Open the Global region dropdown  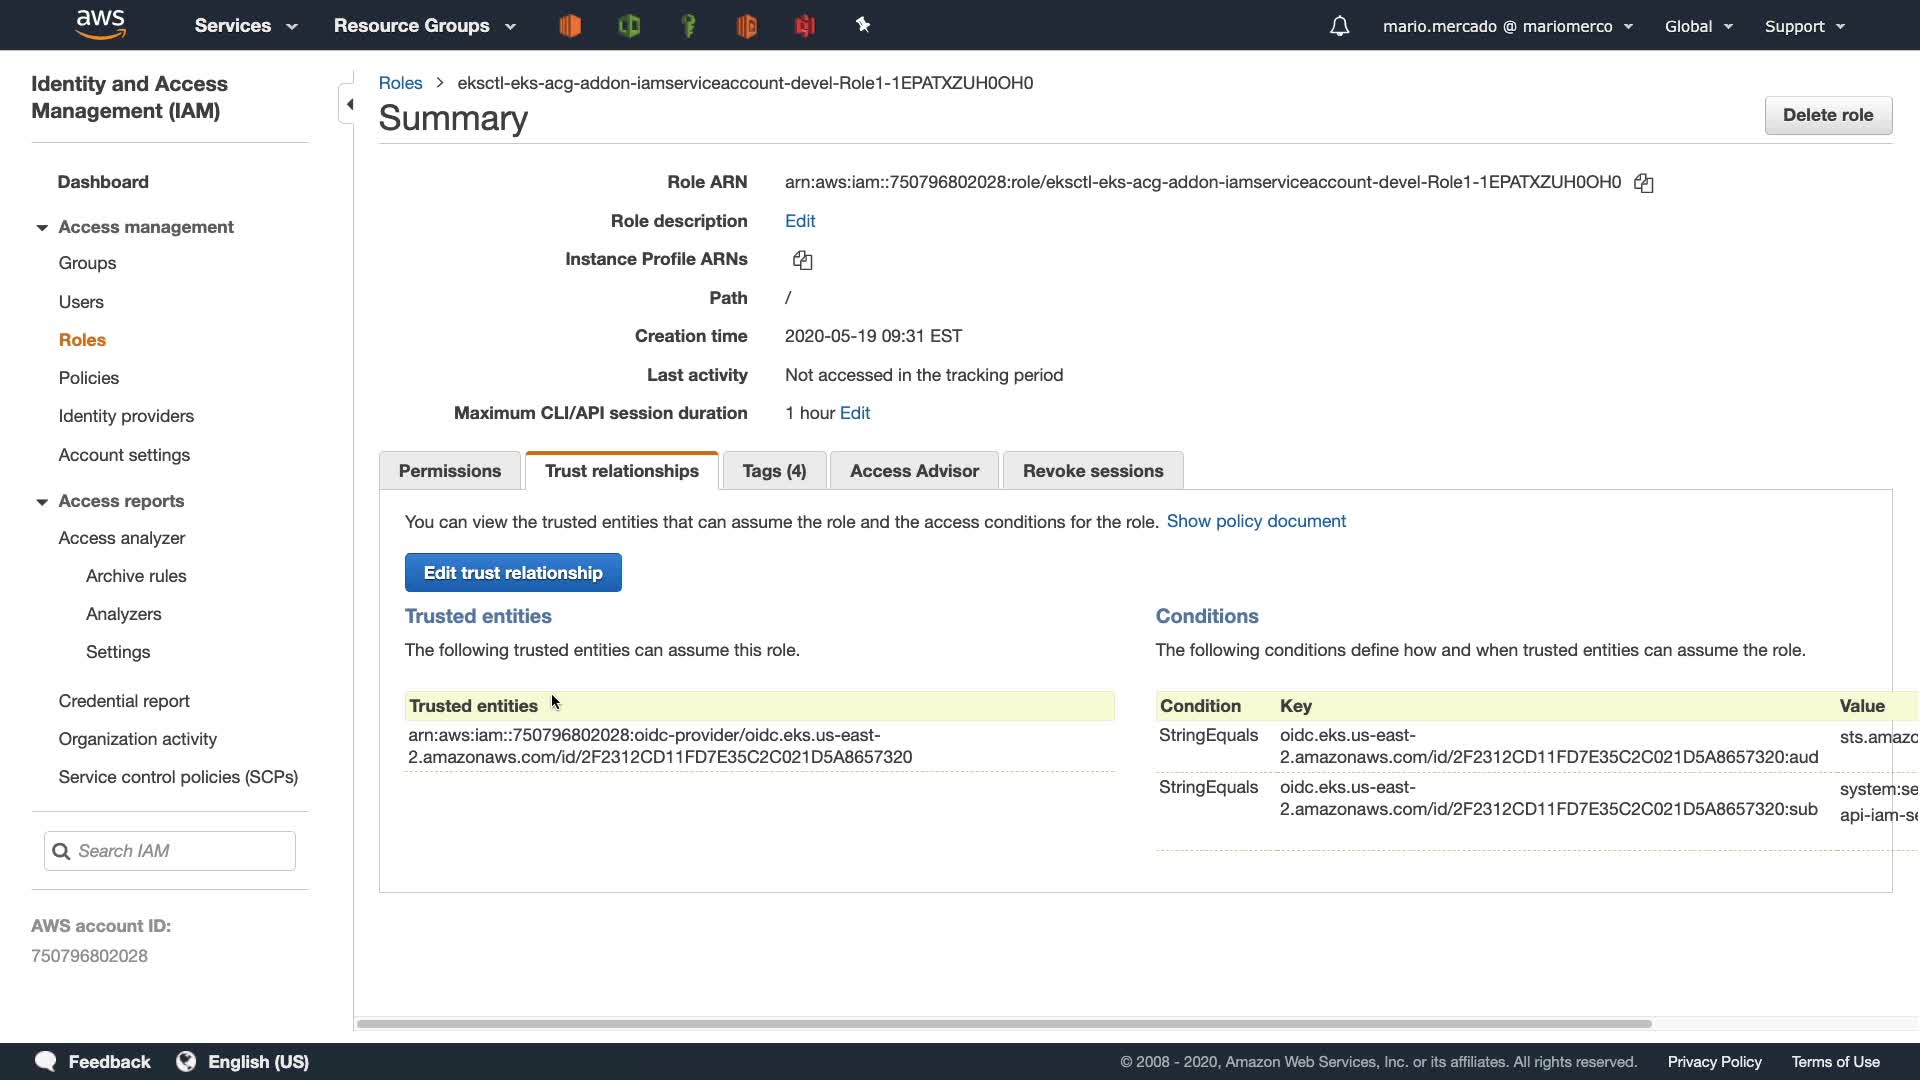point(1698,26)
